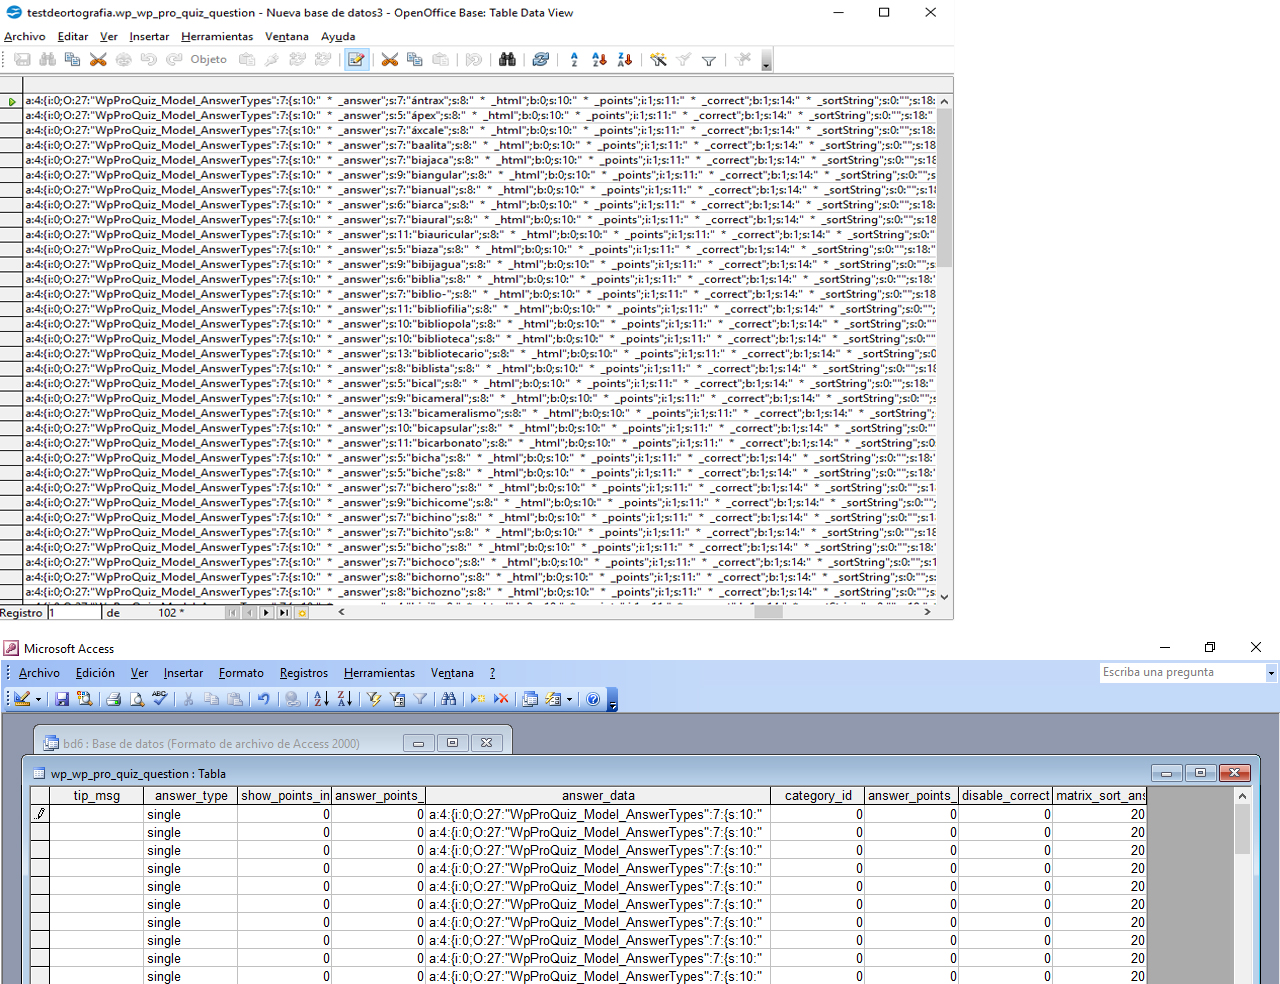Click the AutoFilter wand icon in OpenOffice
The height and width of the screenshot is (984, 1280).
click(x=658, y=60)
